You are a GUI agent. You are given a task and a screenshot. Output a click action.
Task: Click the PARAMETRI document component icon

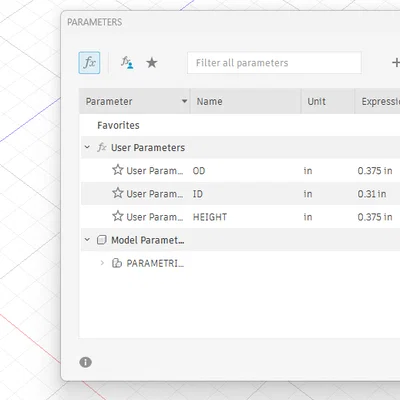tap(117, 263)
